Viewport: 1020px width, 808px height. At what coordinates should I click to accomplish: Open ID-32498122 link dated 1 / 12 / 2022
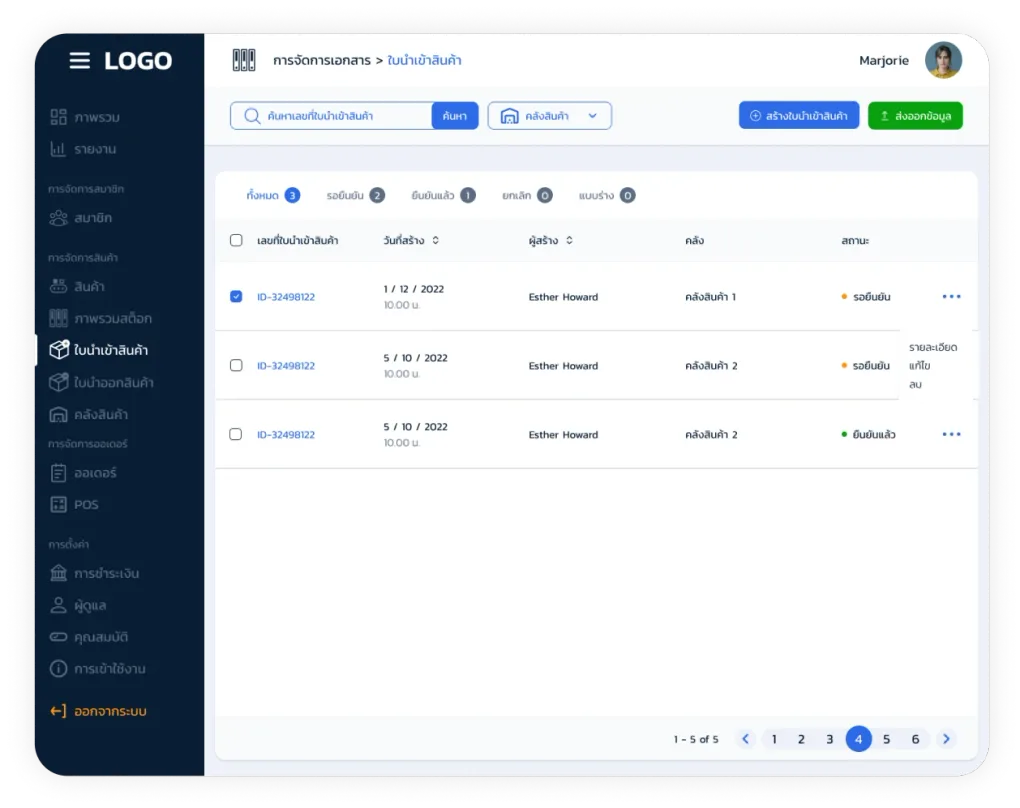tap(286, 297)
